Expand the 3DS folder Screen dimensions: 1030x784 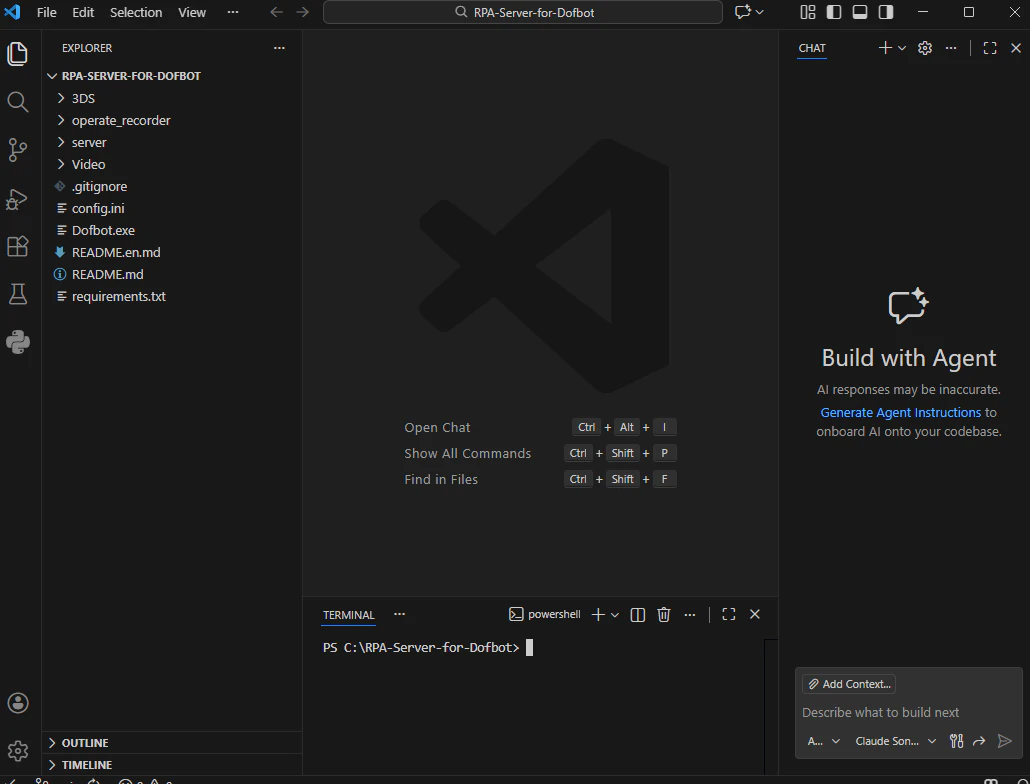click(172, 98)
